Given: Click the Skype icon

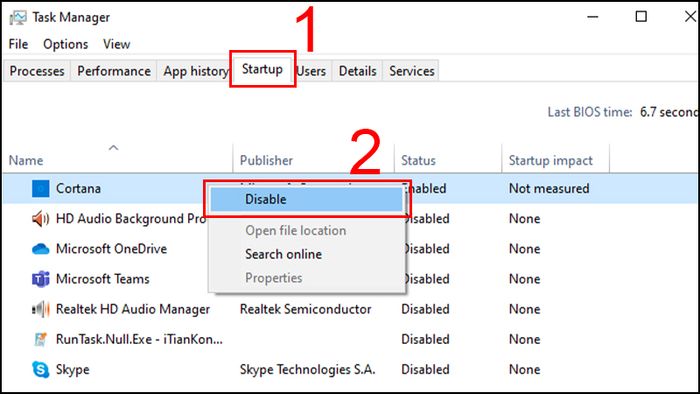Looking at the screenshot, I should [41, 369].
